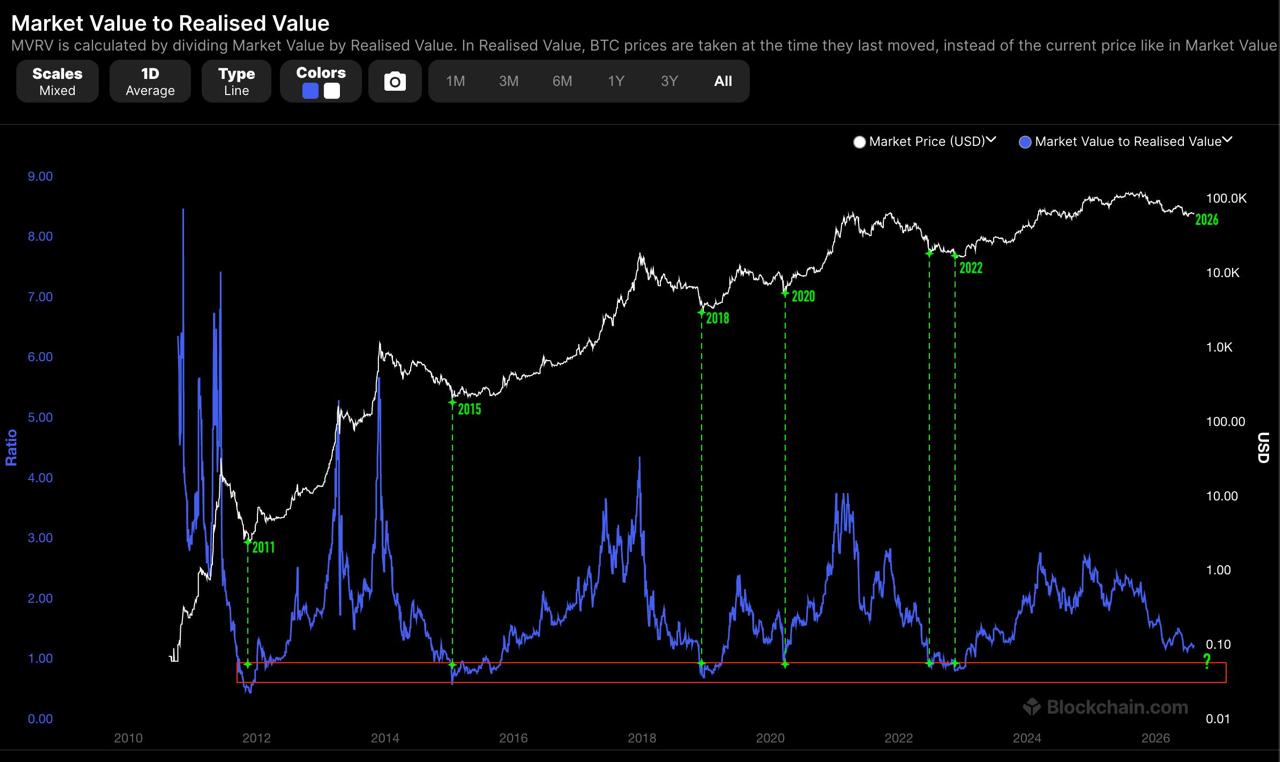Click the 2020 label on the time axis
This screenshot has width=1280, height=762.
[770, 739]
